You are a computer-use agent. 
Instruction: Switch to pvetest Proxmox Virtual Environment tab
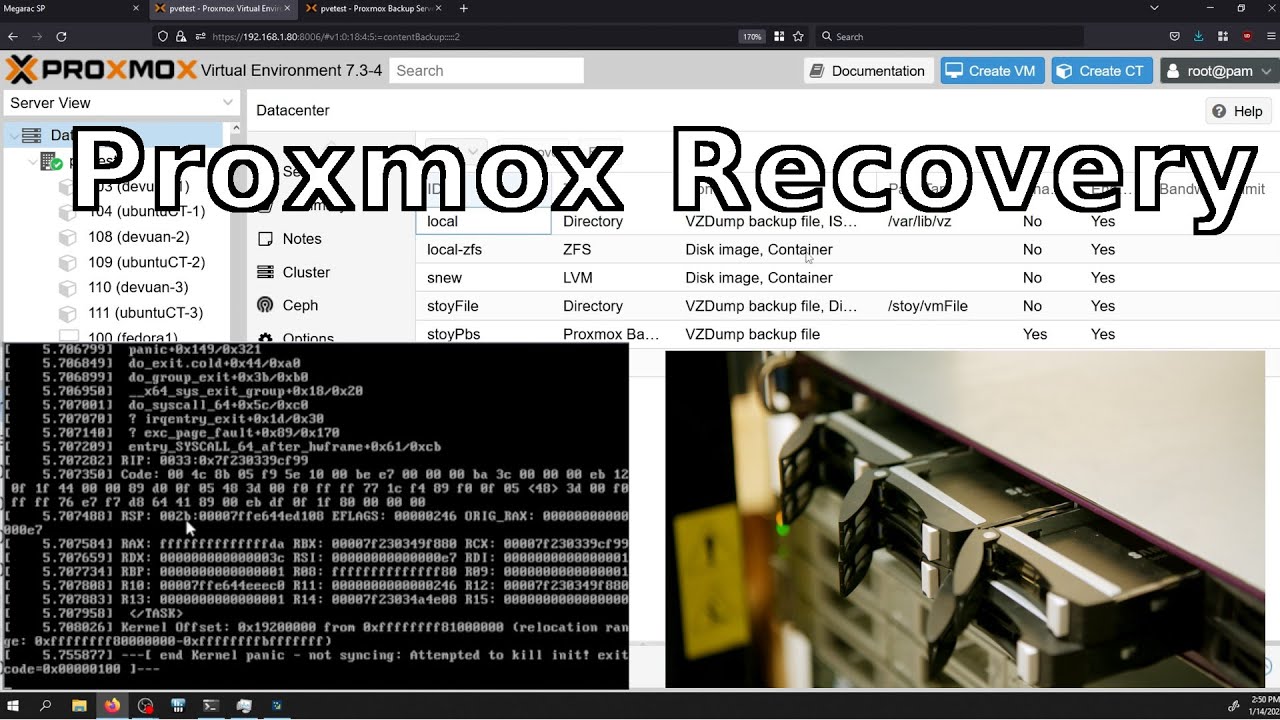click(223, 8)
